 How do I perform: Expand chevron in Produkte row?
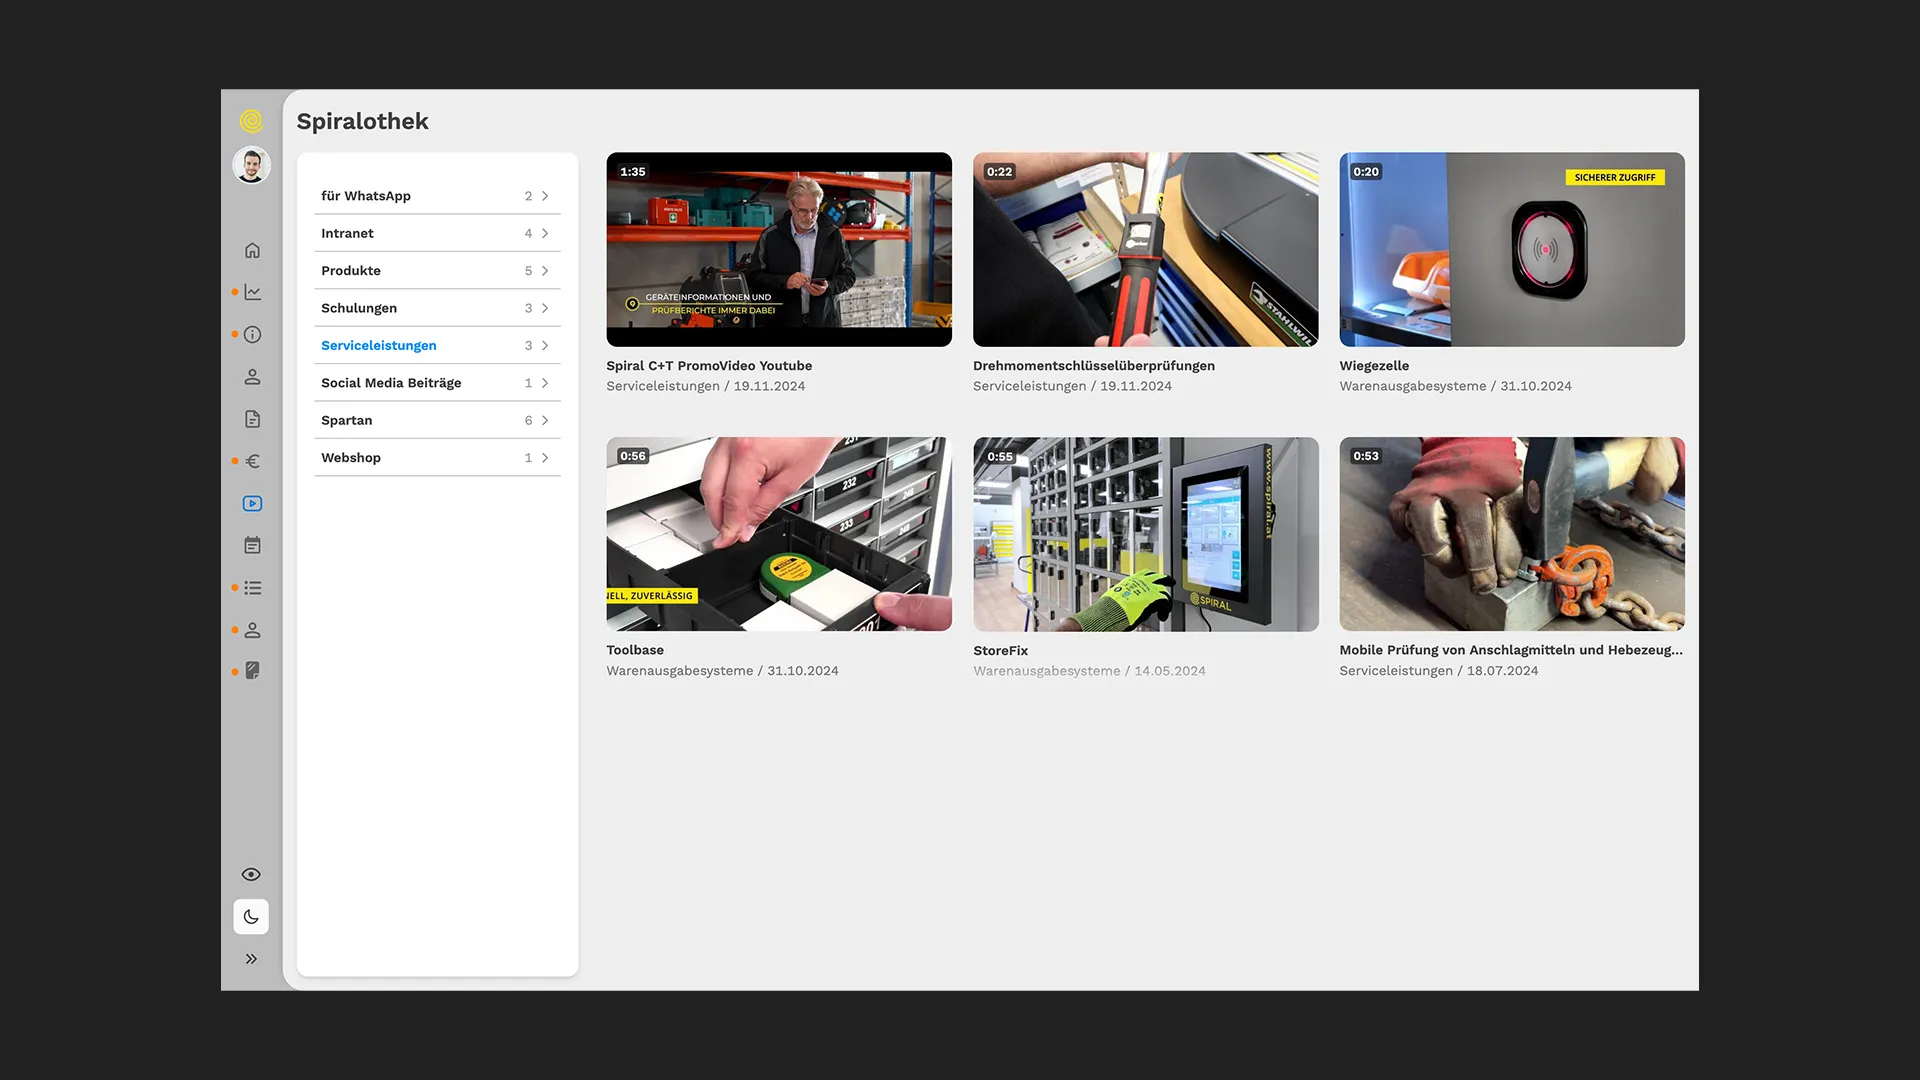point(545,271)
